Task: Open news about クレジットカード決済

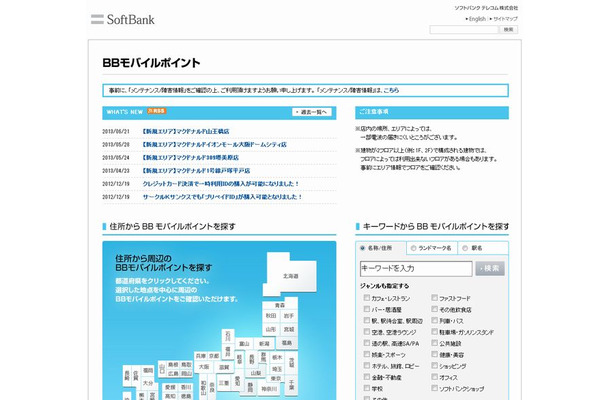Action: (x=221, y=184)
